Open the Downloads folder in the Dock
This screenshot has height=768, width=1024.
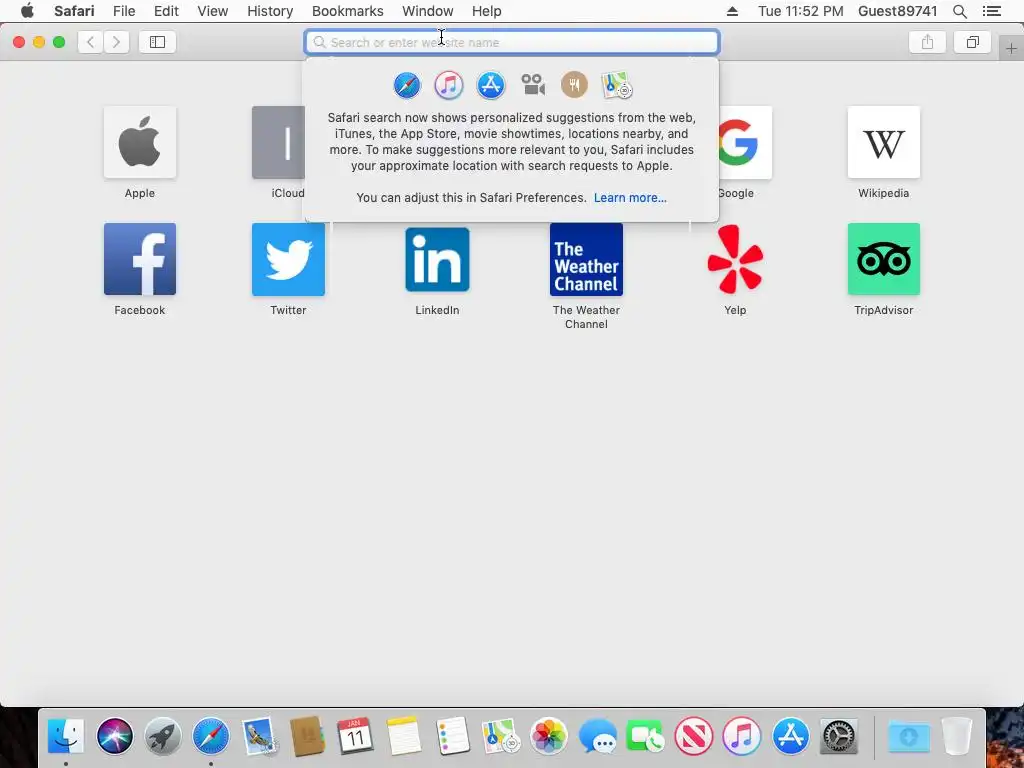coord(908,736)
